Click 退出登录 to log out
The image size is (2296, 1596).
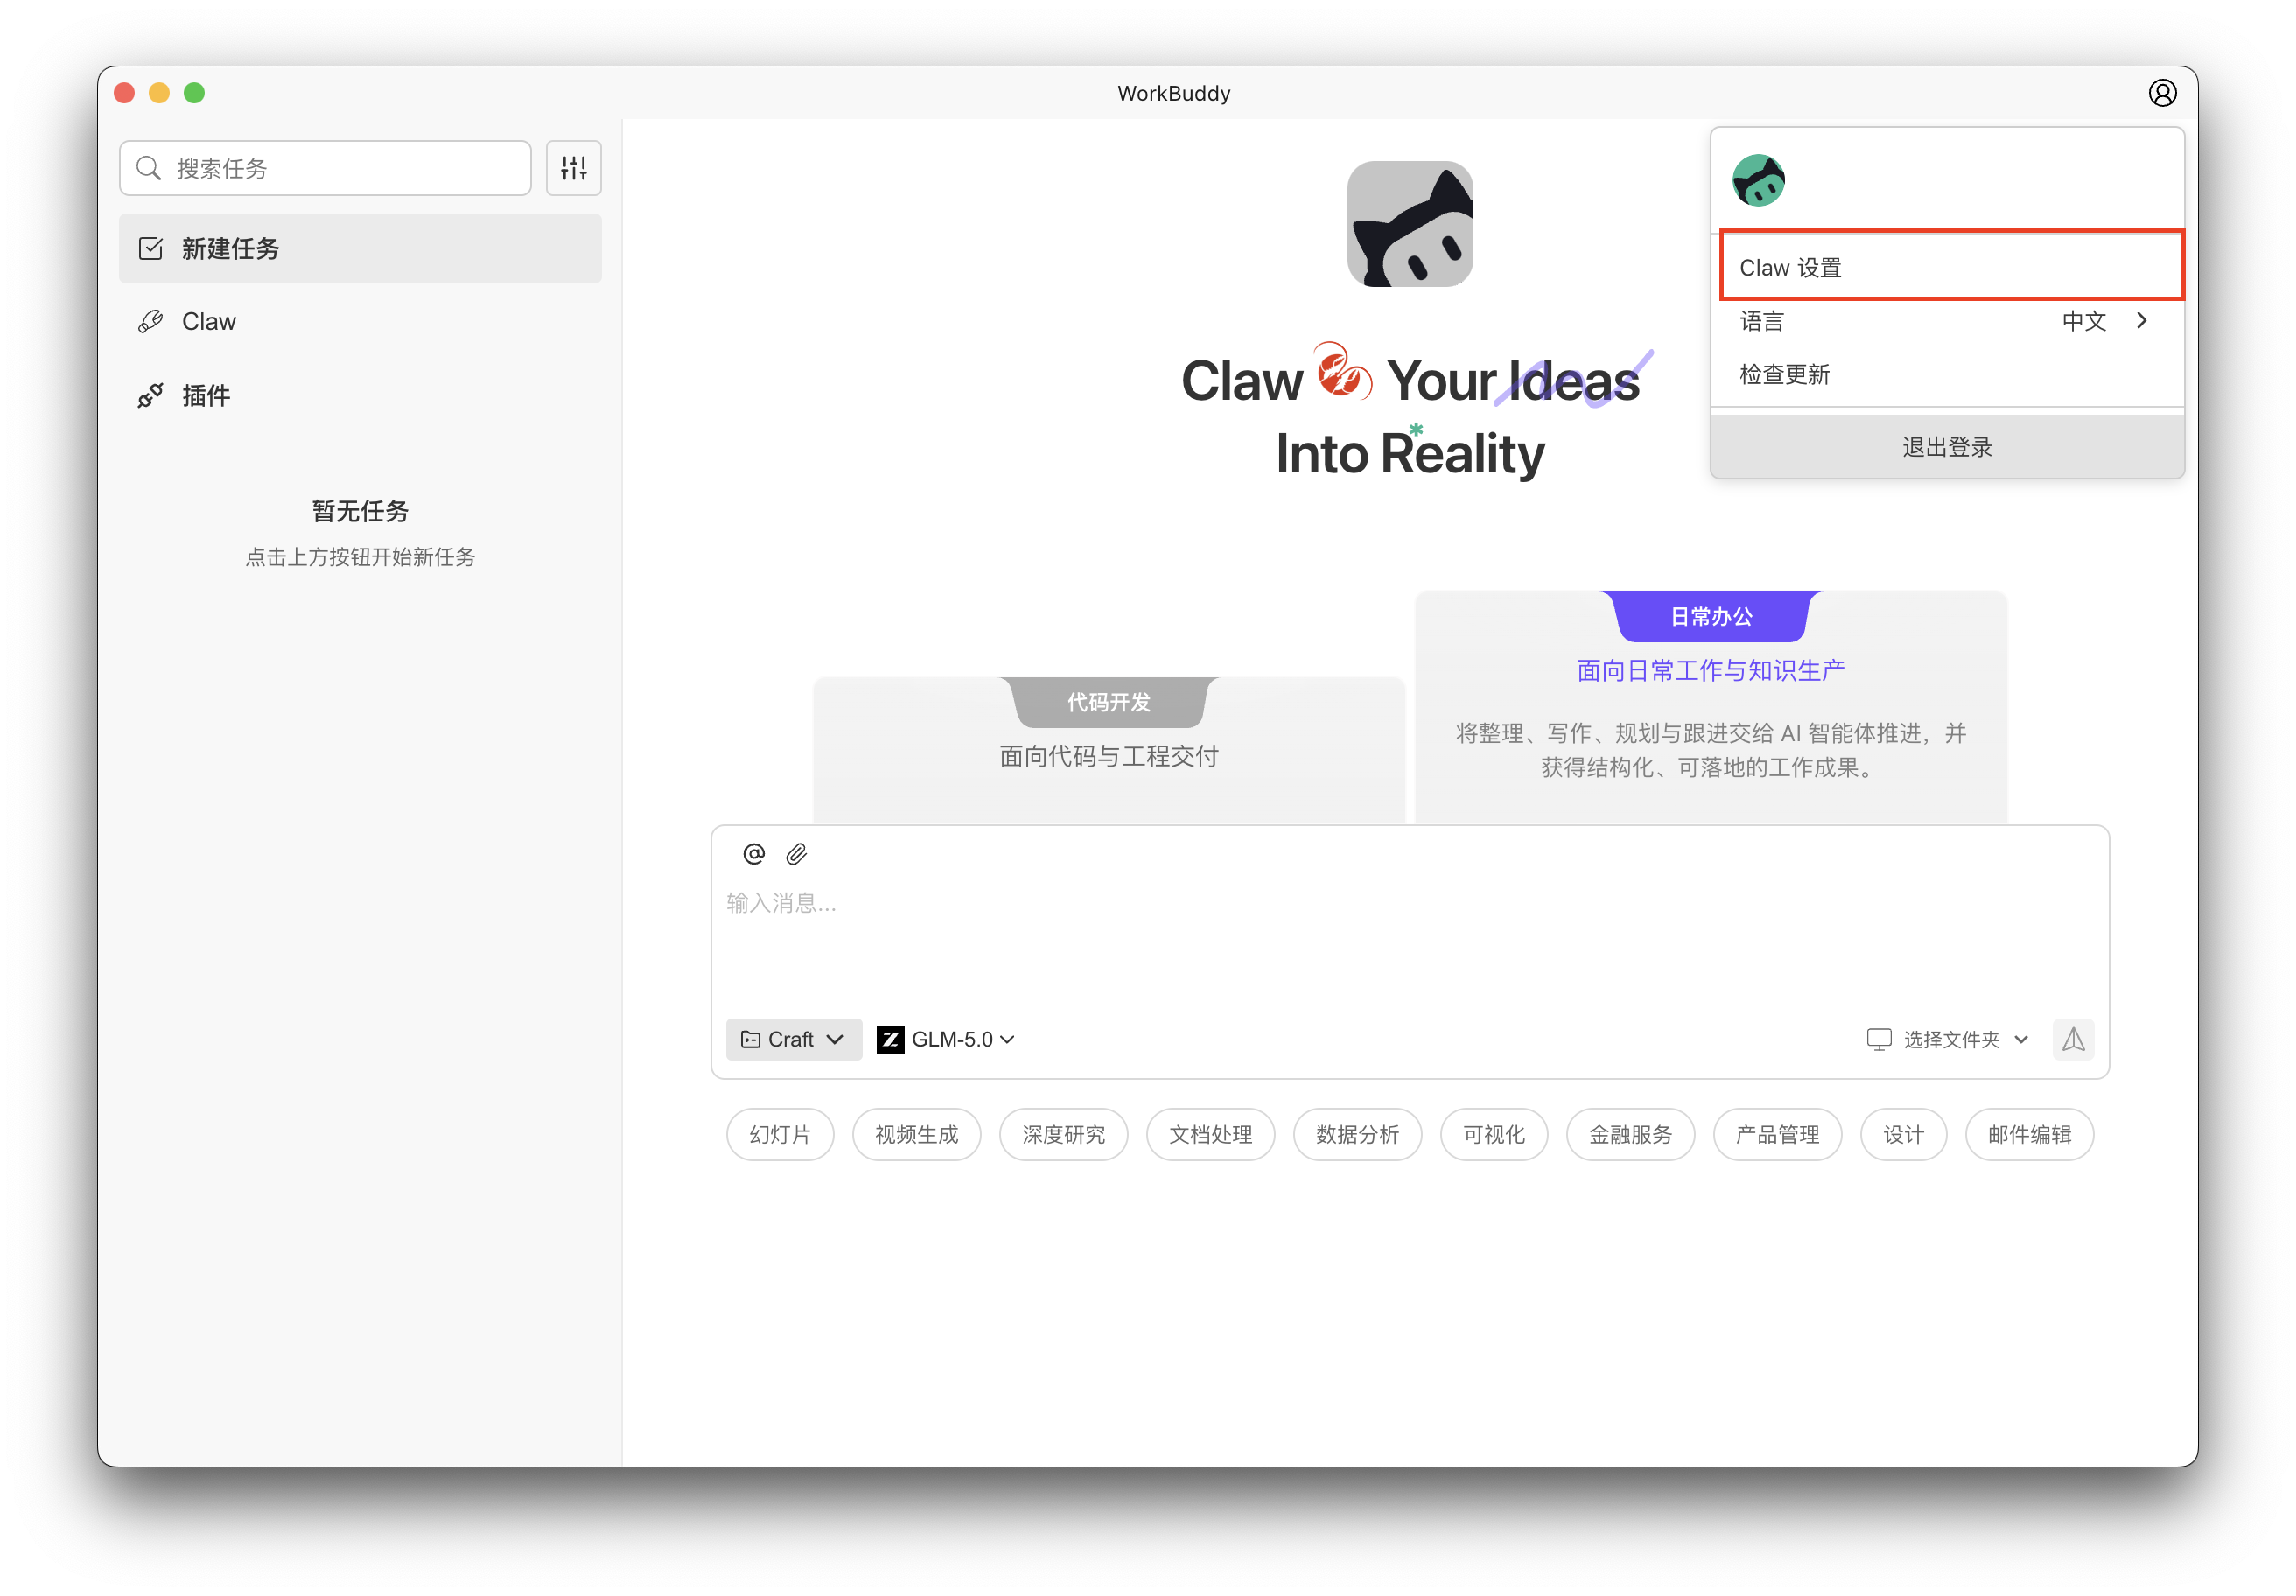point(1946,446)
